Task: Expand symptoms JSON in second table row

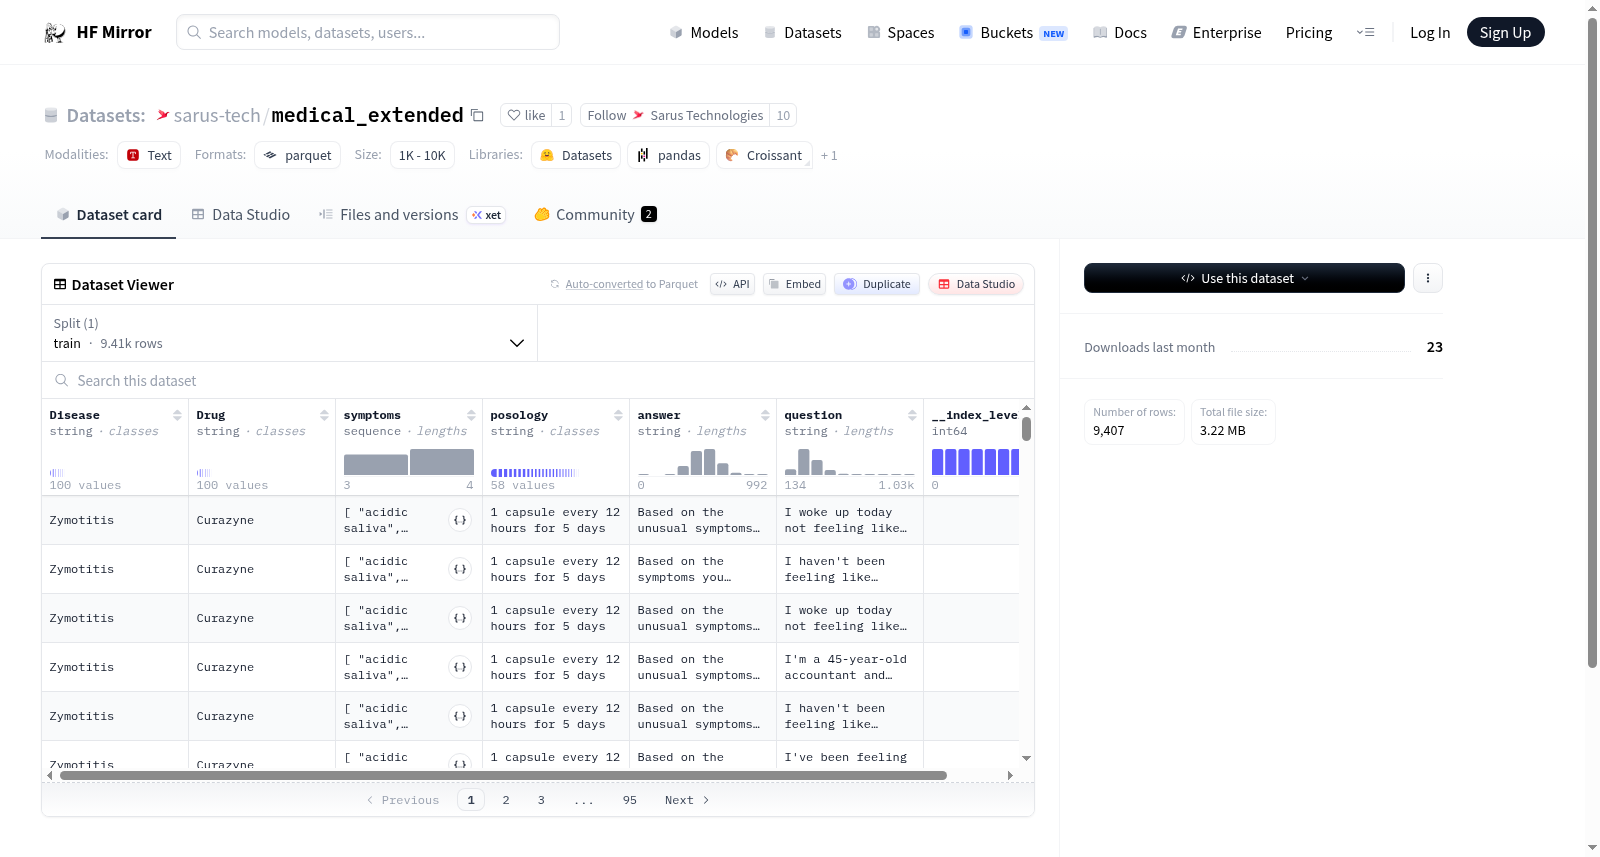Action: pyautogui.click(x=460, y=569)
